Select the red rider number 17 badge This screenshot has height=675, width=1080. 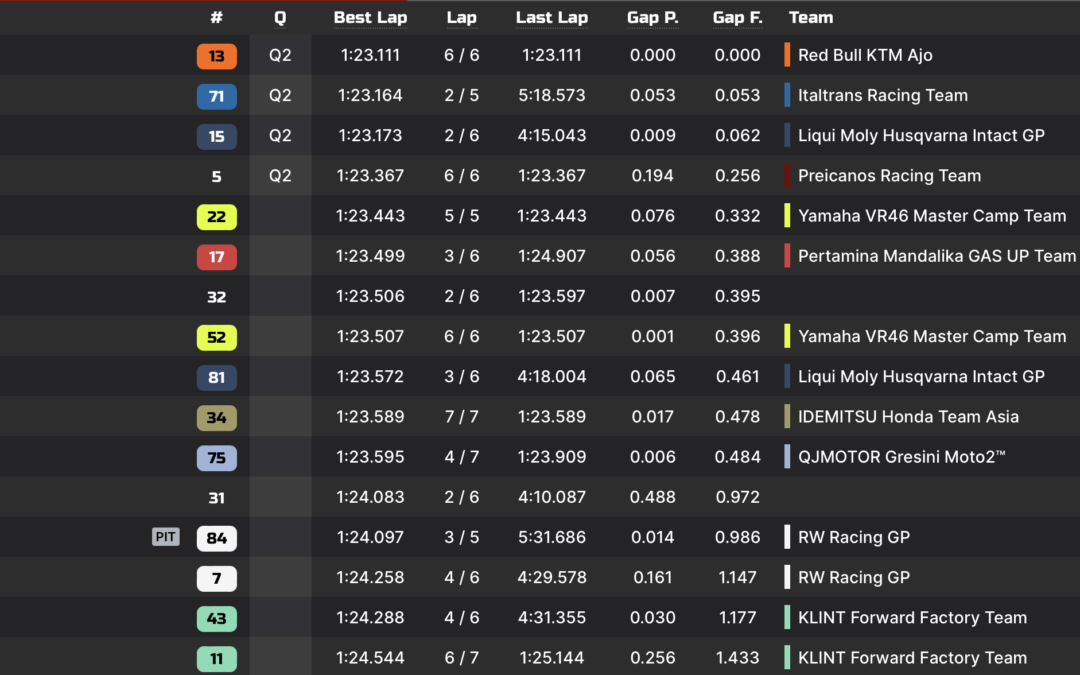[x=216, y=257]
